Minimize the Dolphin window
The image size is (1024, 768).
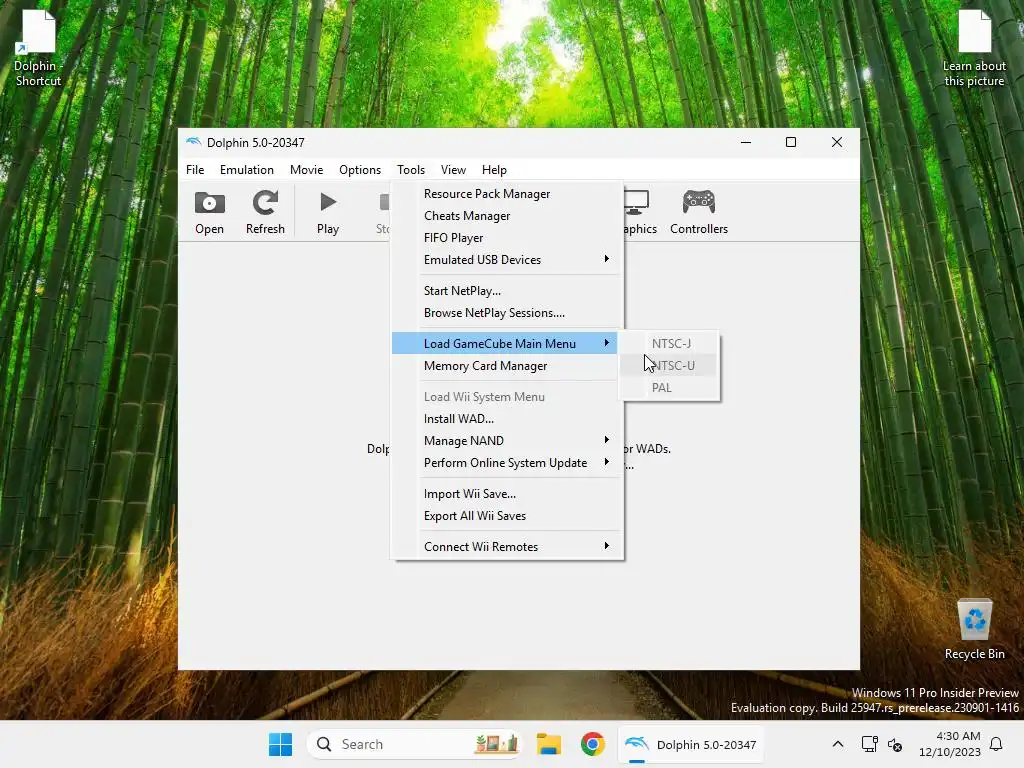coord(746,142)
